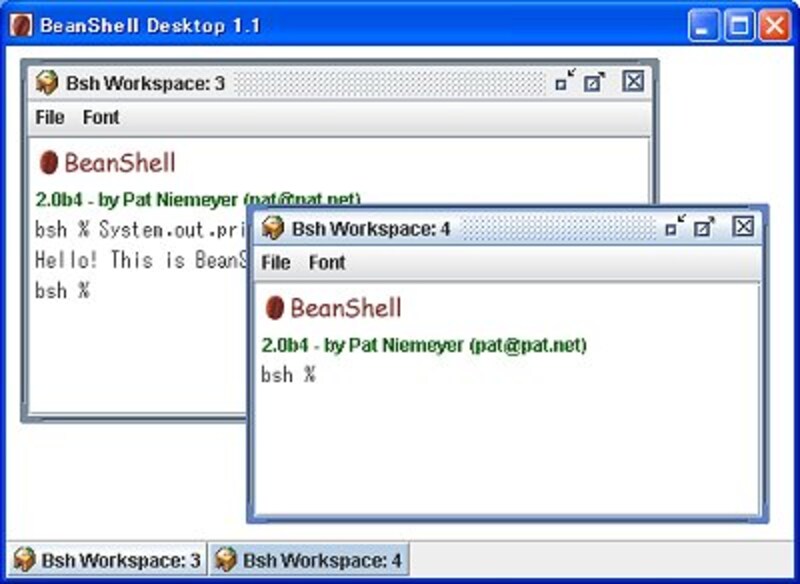800x584 pixels.
Task: Iconify the Bsh Workspace: 4 window
Action: coord(676,226)
